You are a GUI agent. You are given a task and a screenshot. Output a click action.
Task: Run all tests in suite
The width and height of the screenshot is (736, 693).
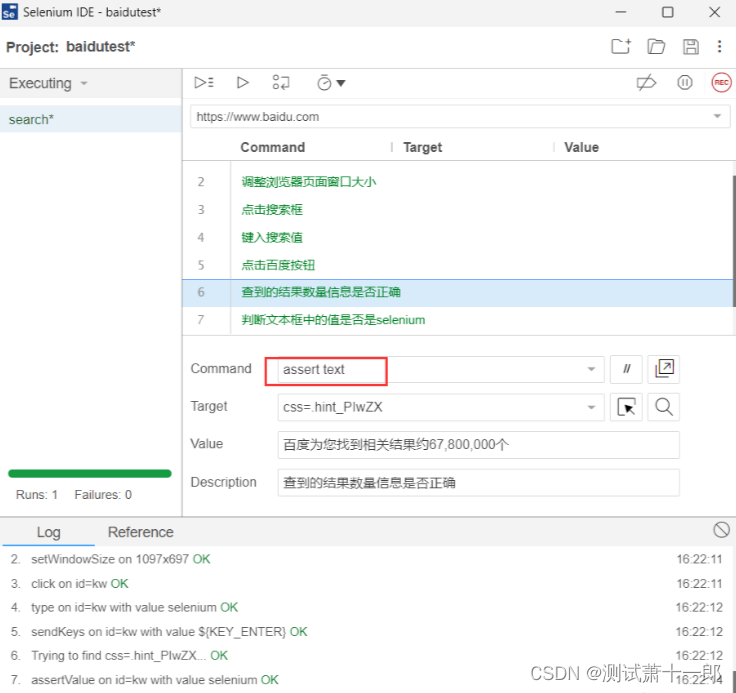pos(204,83)
